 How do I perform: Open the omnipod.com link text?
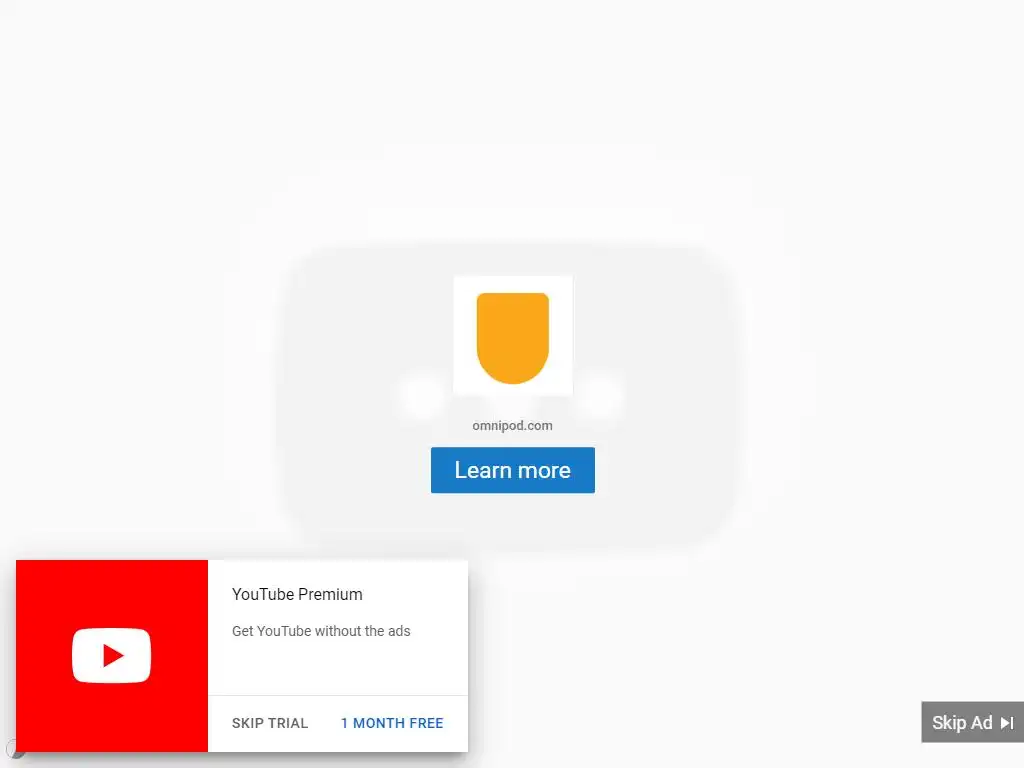(513, 425)
